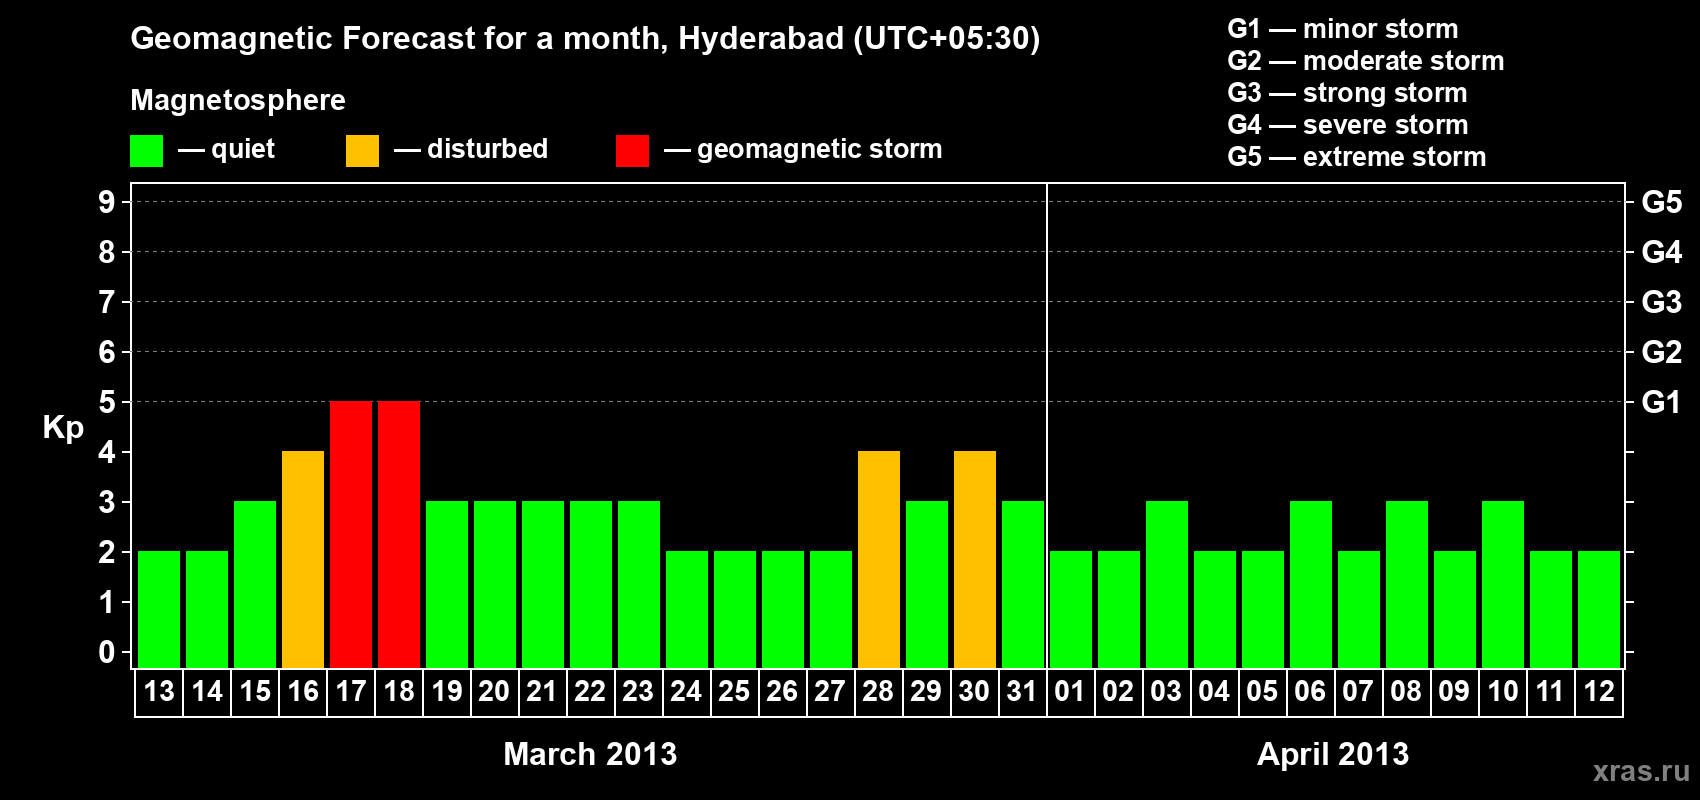Click the '— quiet' legend label
The height and width of the screenshot is (800, 1700).
(226, 150)
